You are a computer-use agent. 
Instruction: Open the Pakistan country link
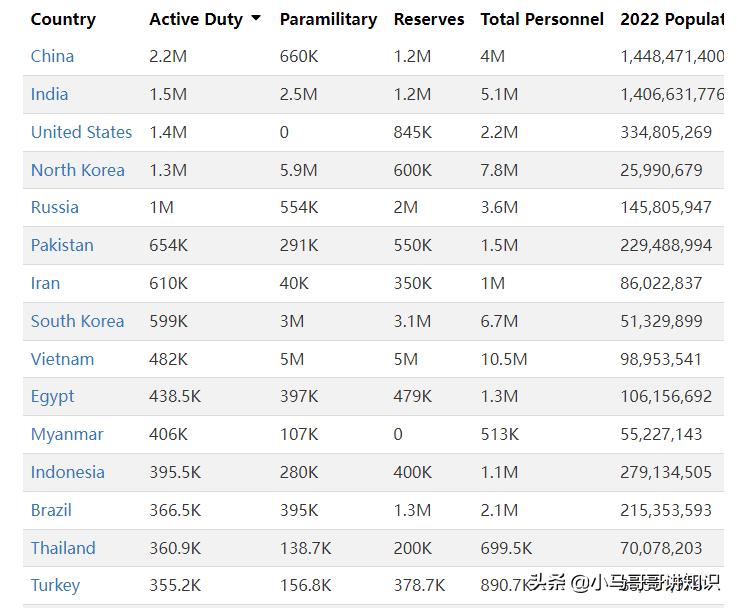[x=62, y=245]
